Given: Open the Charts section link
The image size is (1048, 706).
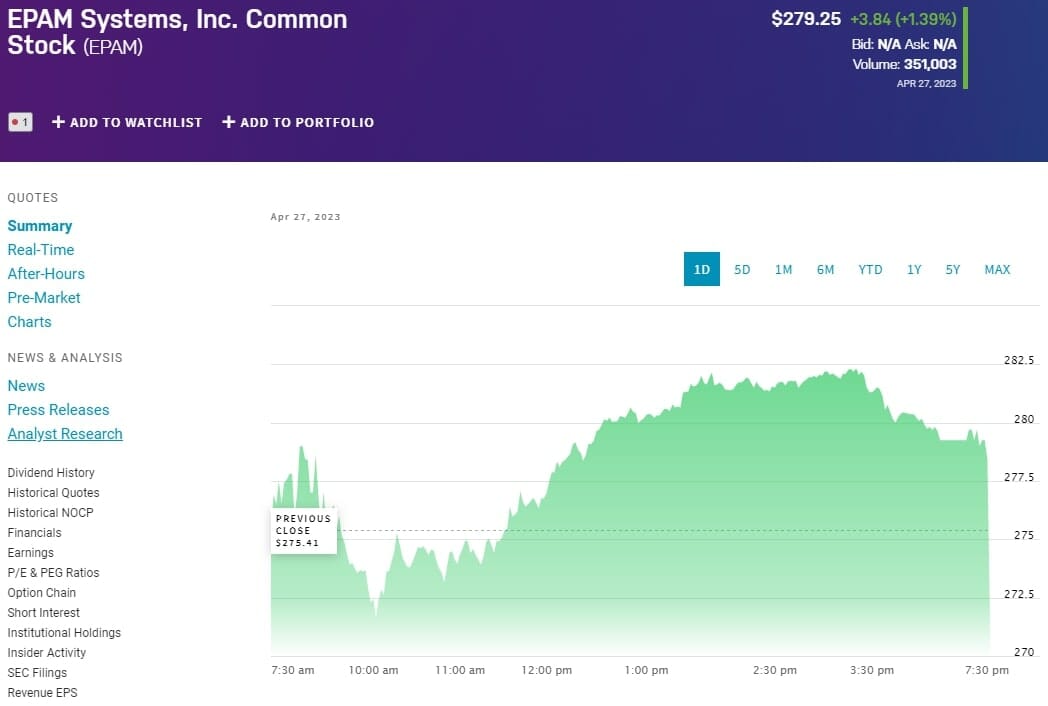Looking at the screenshot, I should 29,322.
